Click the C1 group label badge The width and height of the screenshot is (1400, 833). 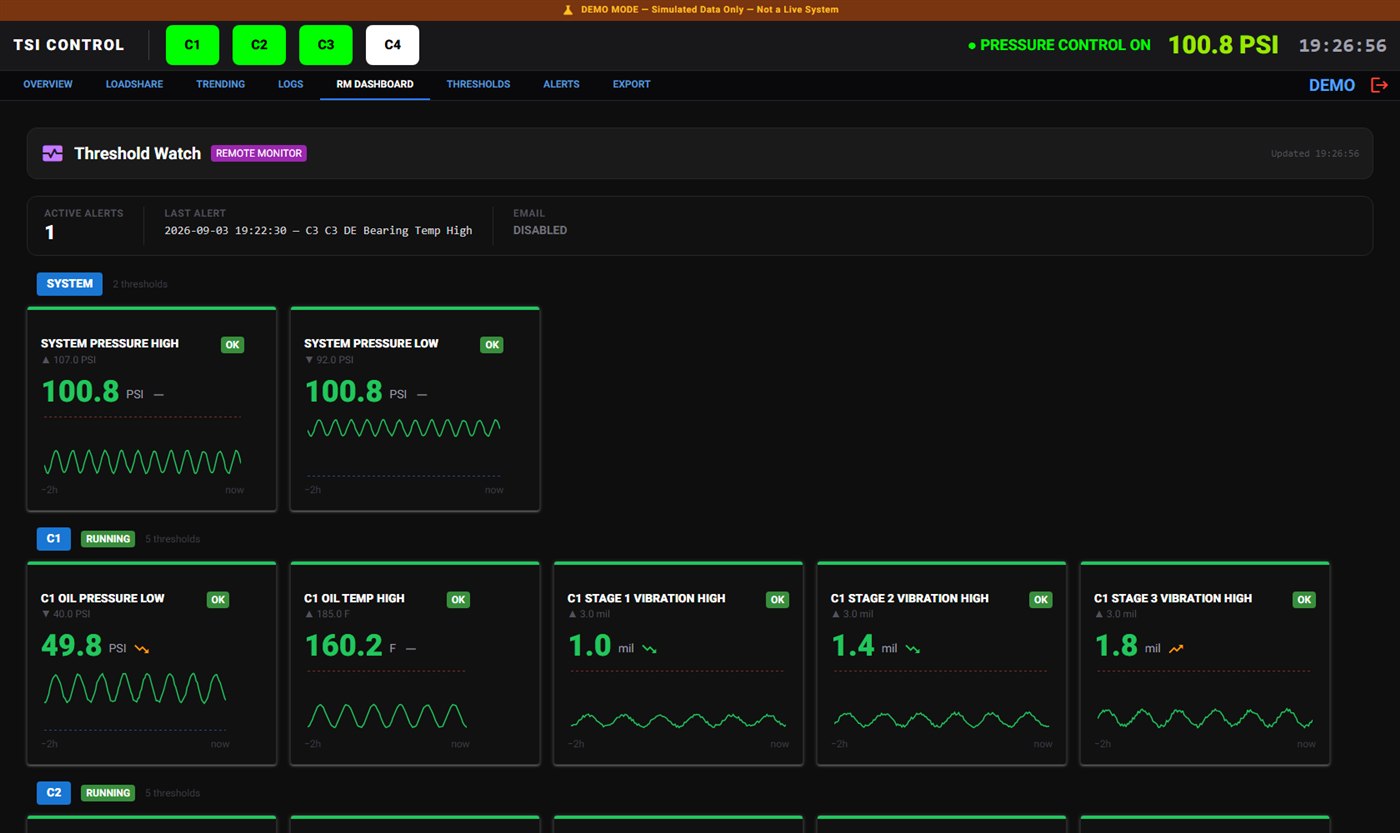pos(54,539)
